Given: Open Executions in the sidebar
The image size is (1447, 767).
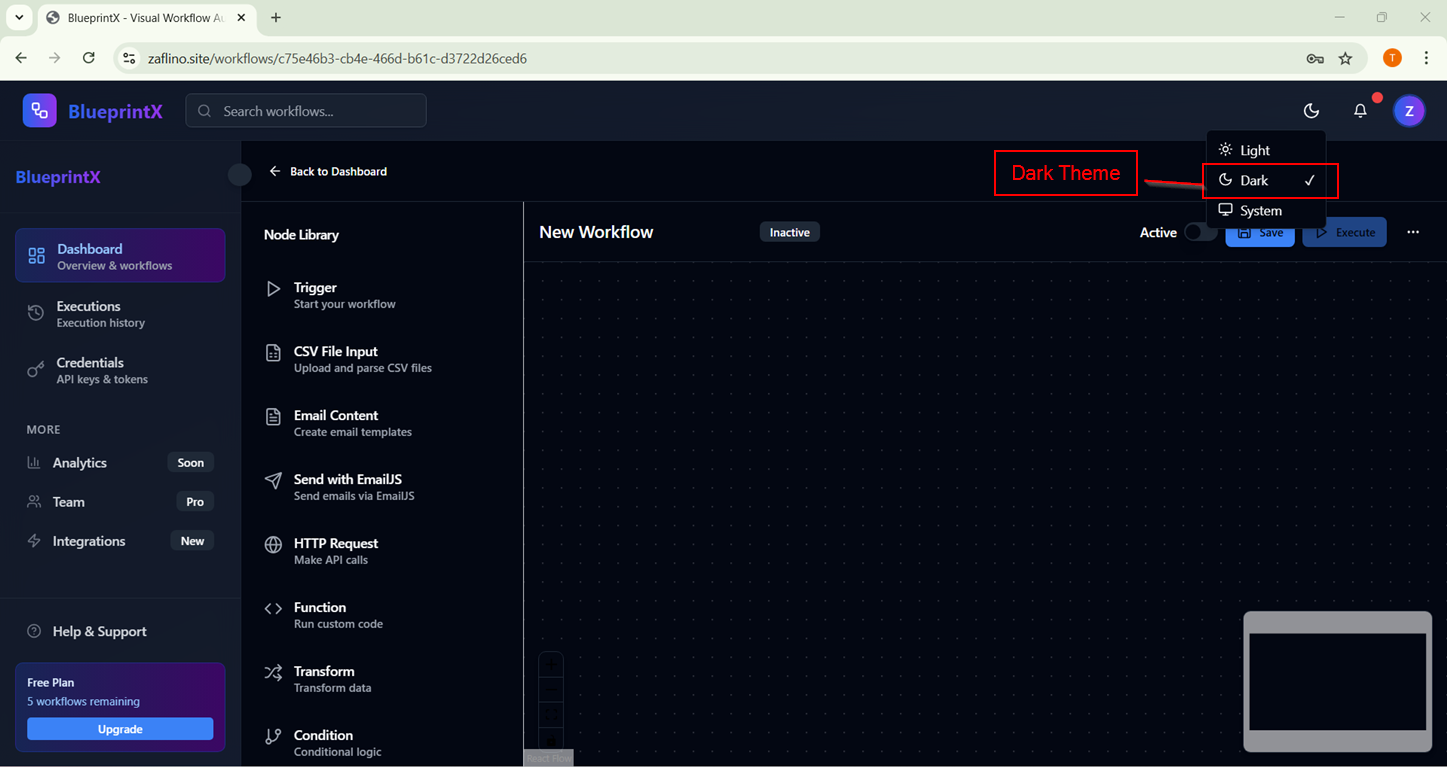Looking at the screenshot, I should pos(120,313).
